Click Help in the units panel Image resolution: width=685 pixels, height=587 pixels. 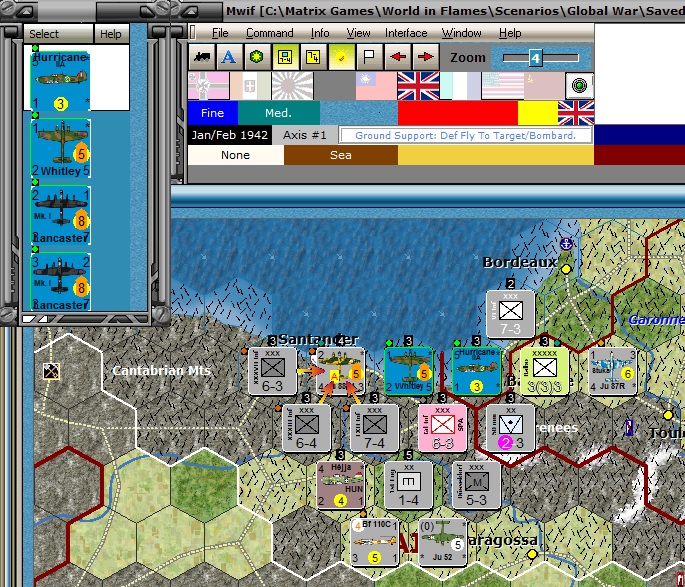point(111,34)
